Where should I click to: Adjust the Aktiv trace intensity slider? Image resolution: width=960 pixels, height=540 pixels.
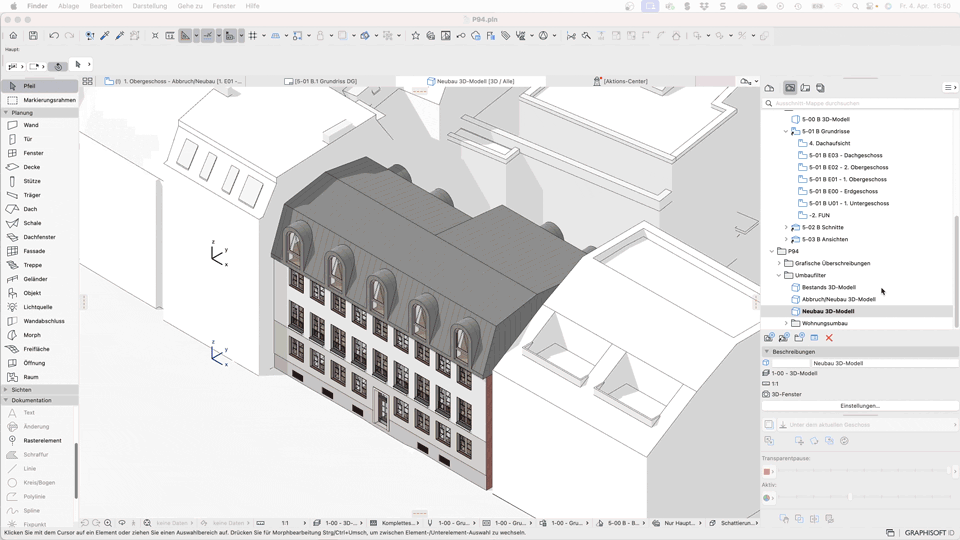point(862,498)
